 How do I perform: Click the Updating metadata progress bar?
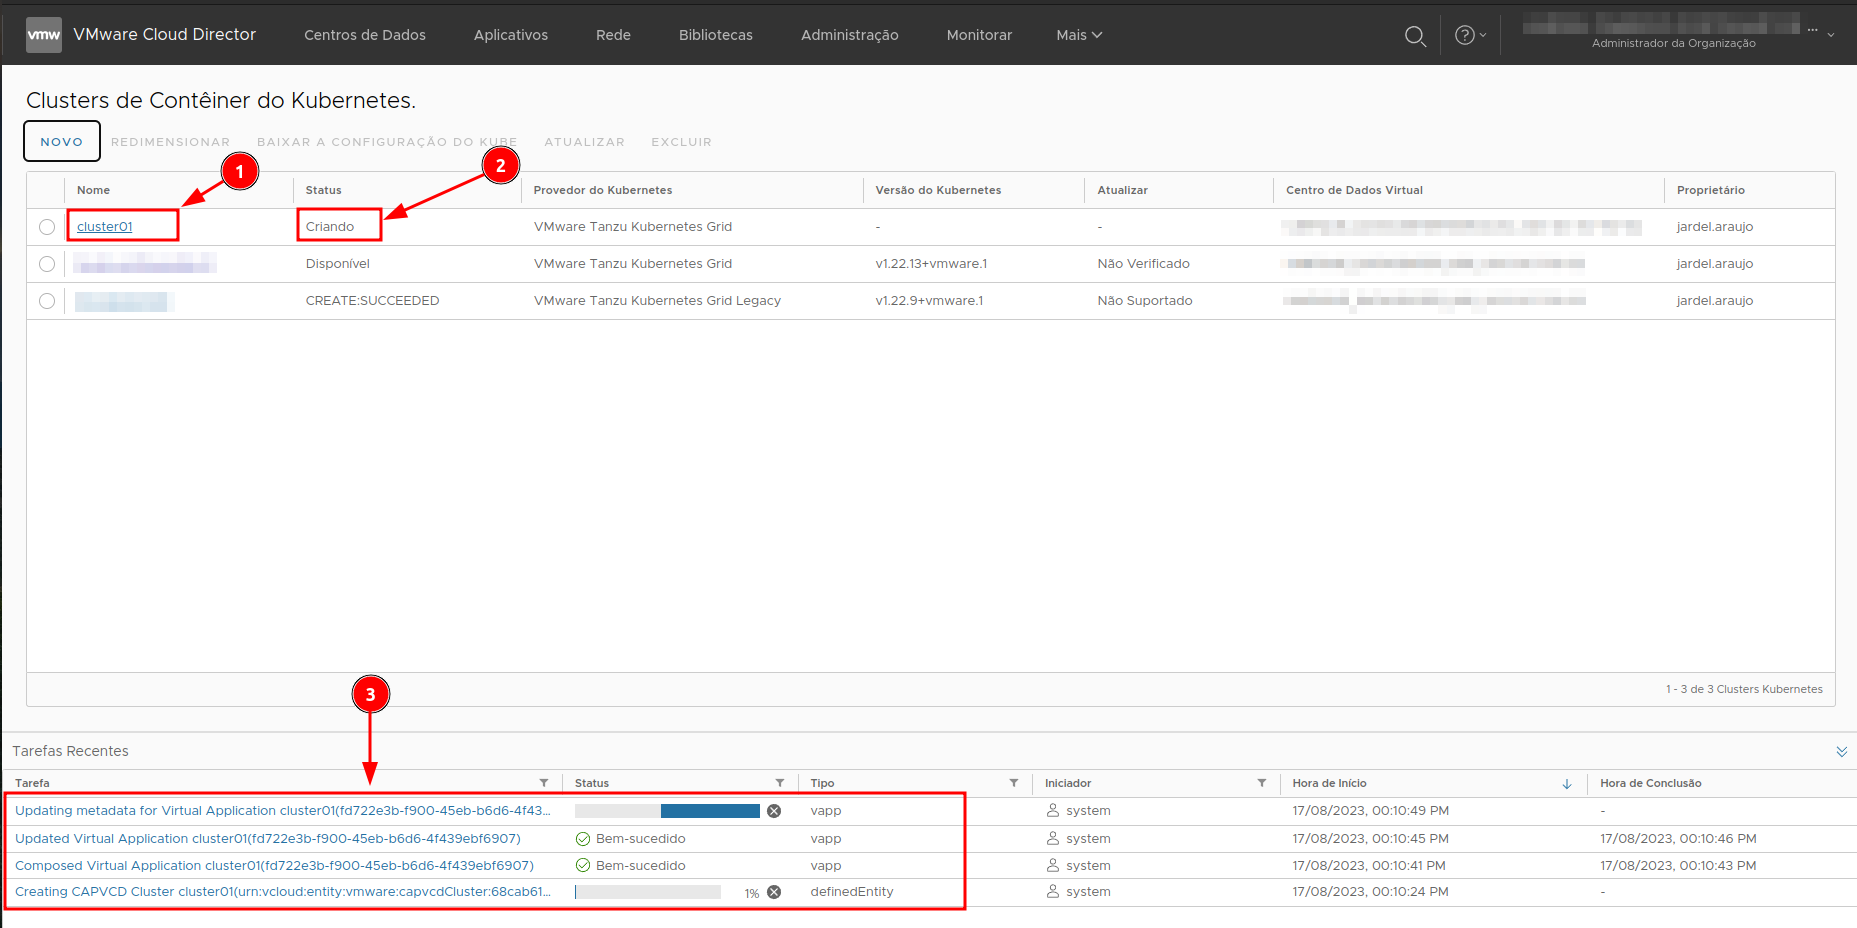(667, 811)
